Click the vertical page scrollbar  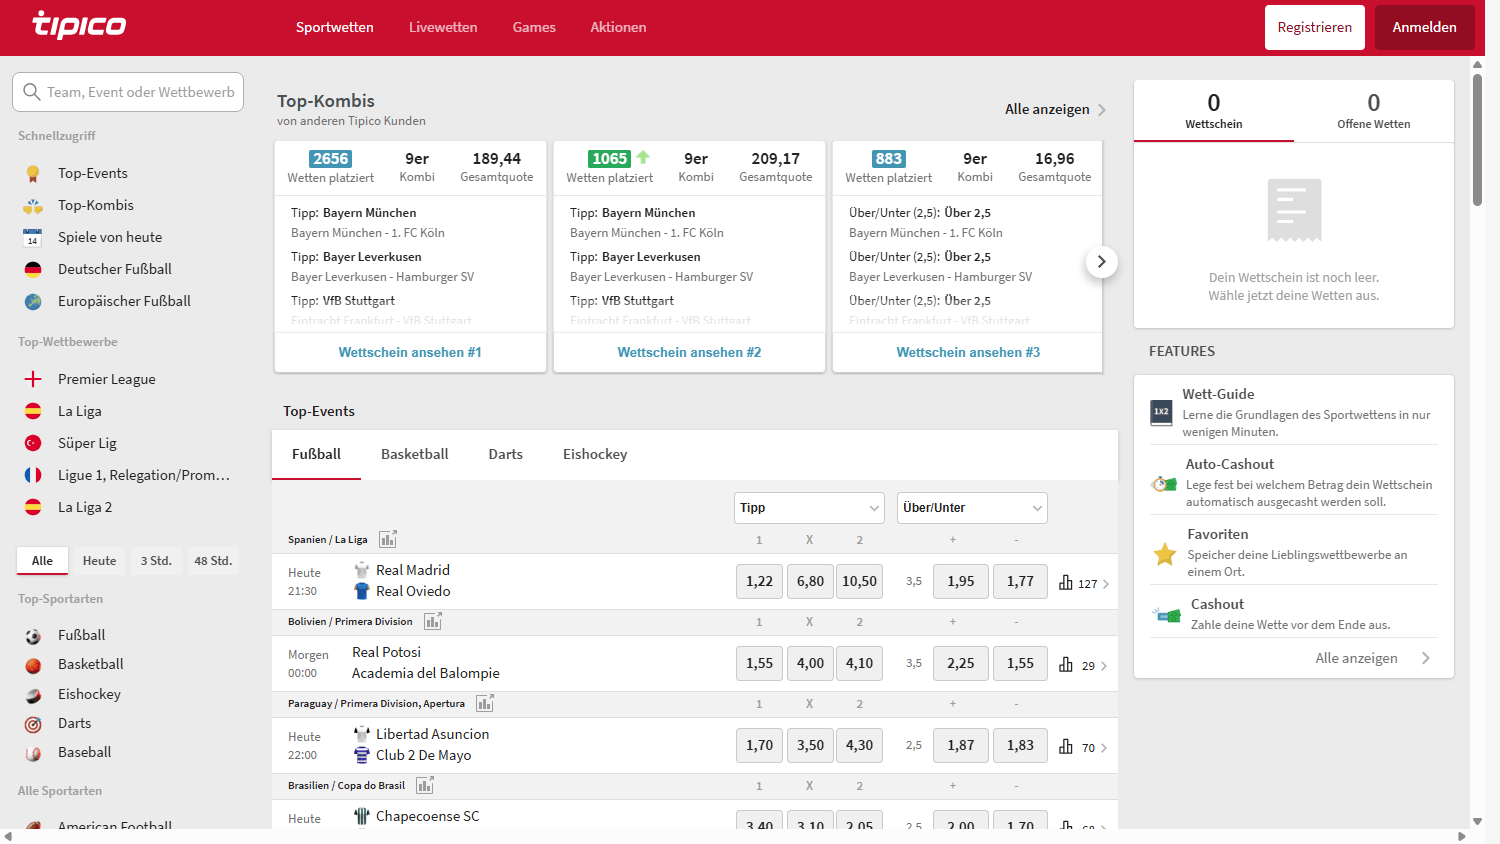(x=1477, y=139)
